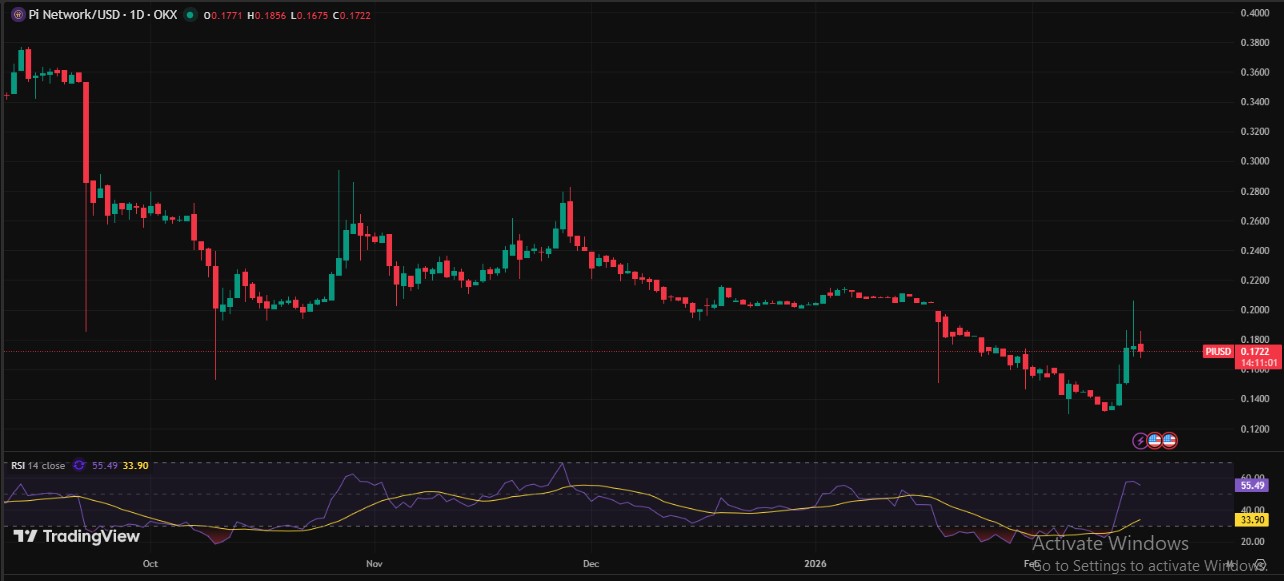
Task: Toggle the PIUSD price label on price axis
Action: coord(1220,351)
